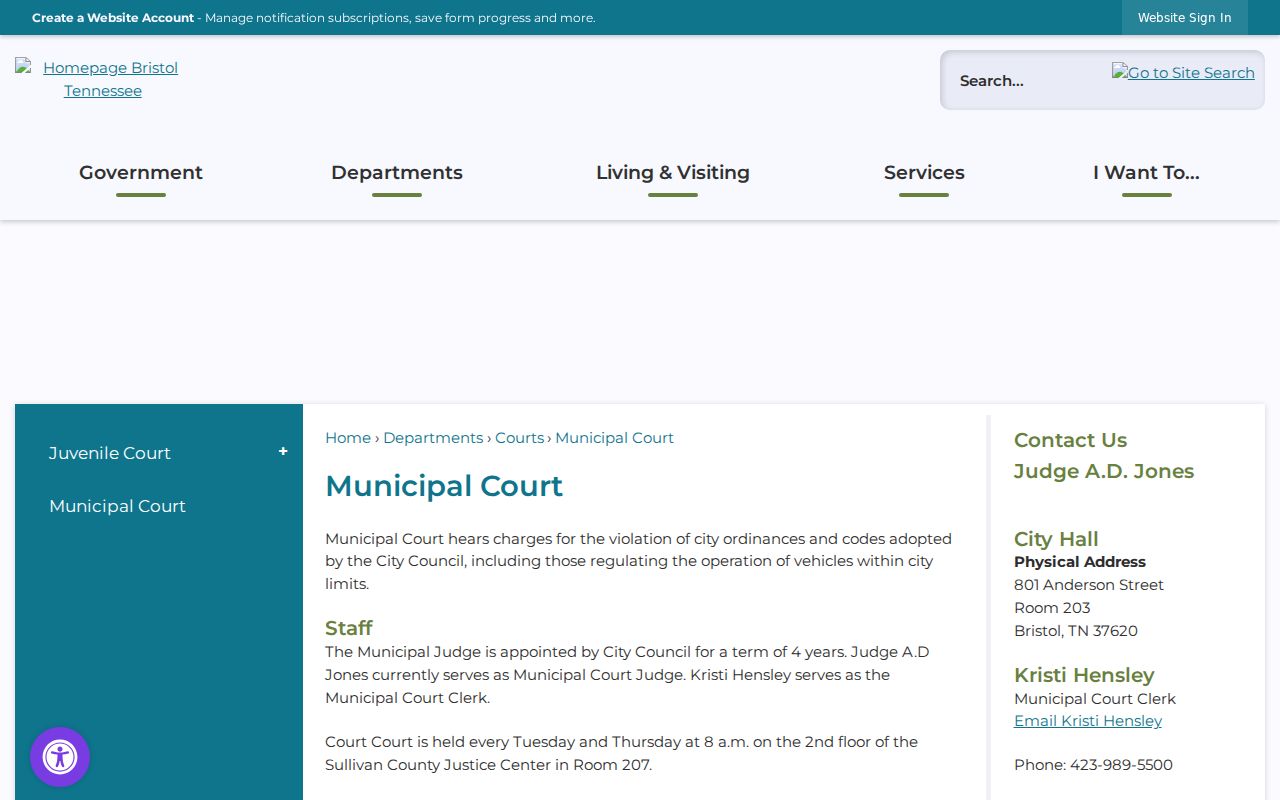Open the Living & Visiting menu
The image size is (1280, 800).
tap(673, 173)
